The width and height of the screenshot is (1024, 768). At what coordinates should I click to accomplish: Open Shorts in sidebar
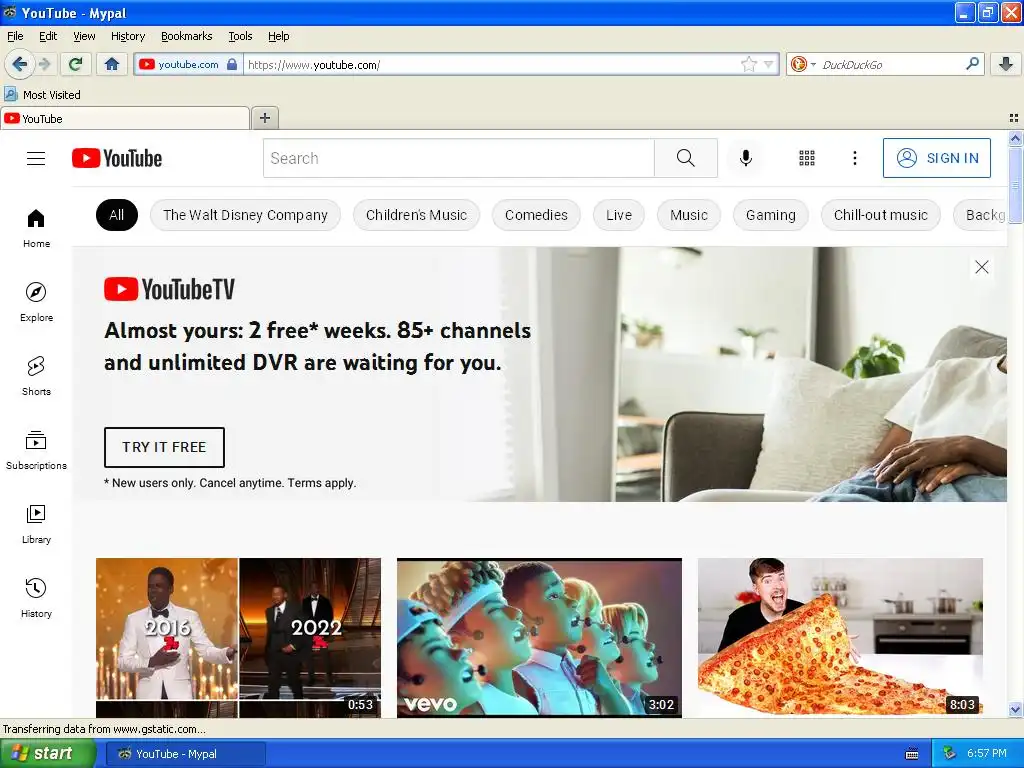point(36,376)
